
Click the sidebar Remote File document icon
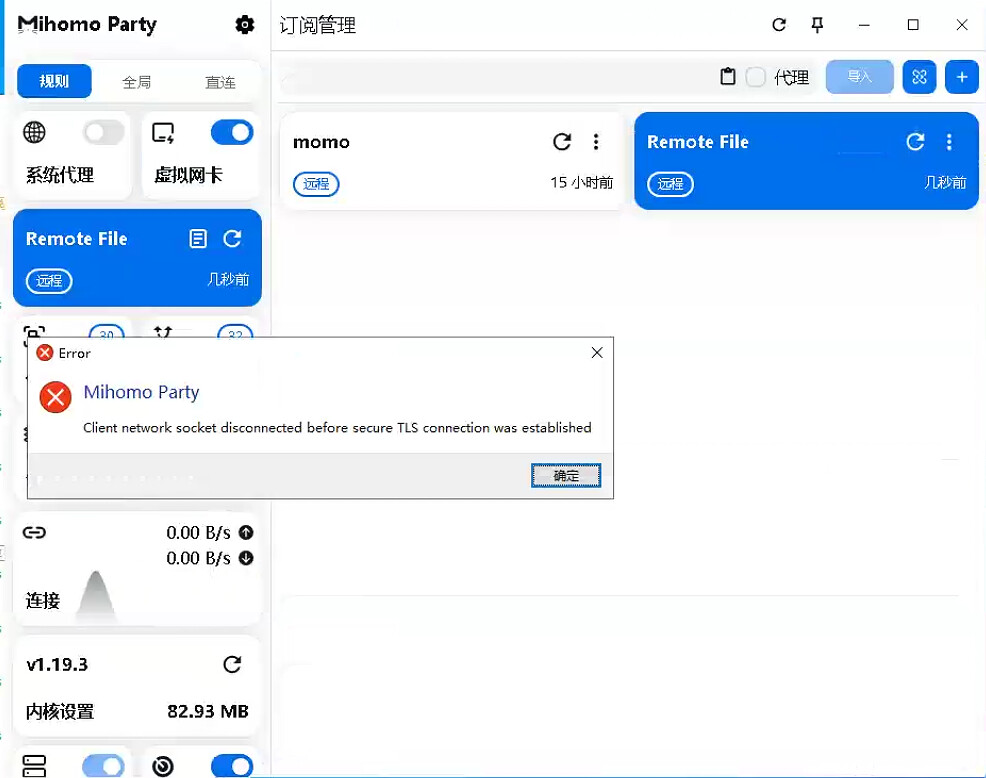199,239
